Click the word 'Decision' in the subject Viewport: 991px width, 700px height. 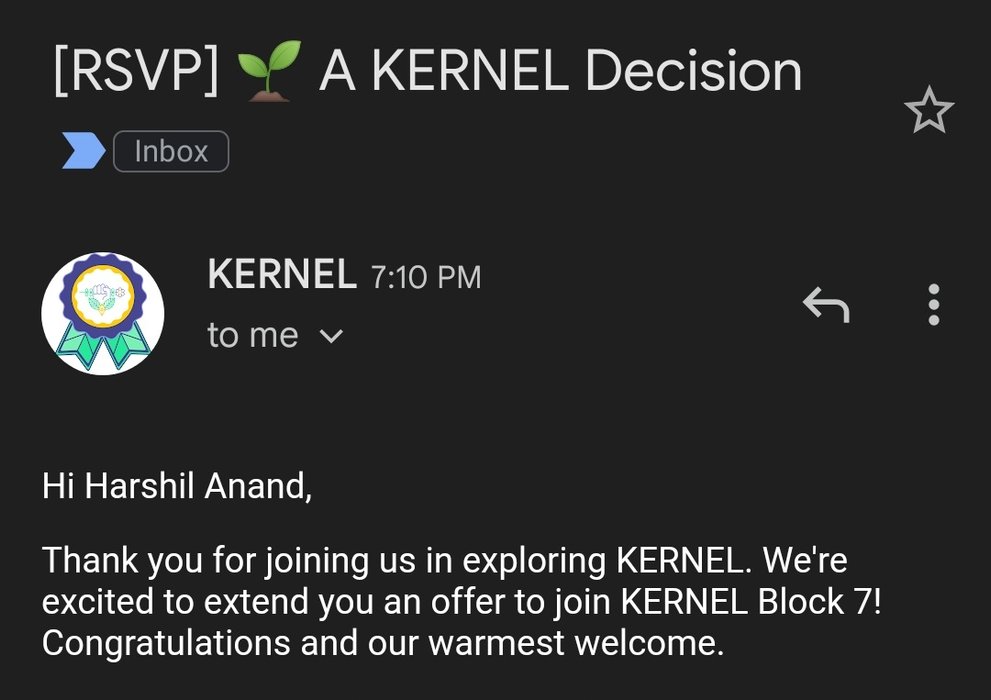tap(693, 71)
